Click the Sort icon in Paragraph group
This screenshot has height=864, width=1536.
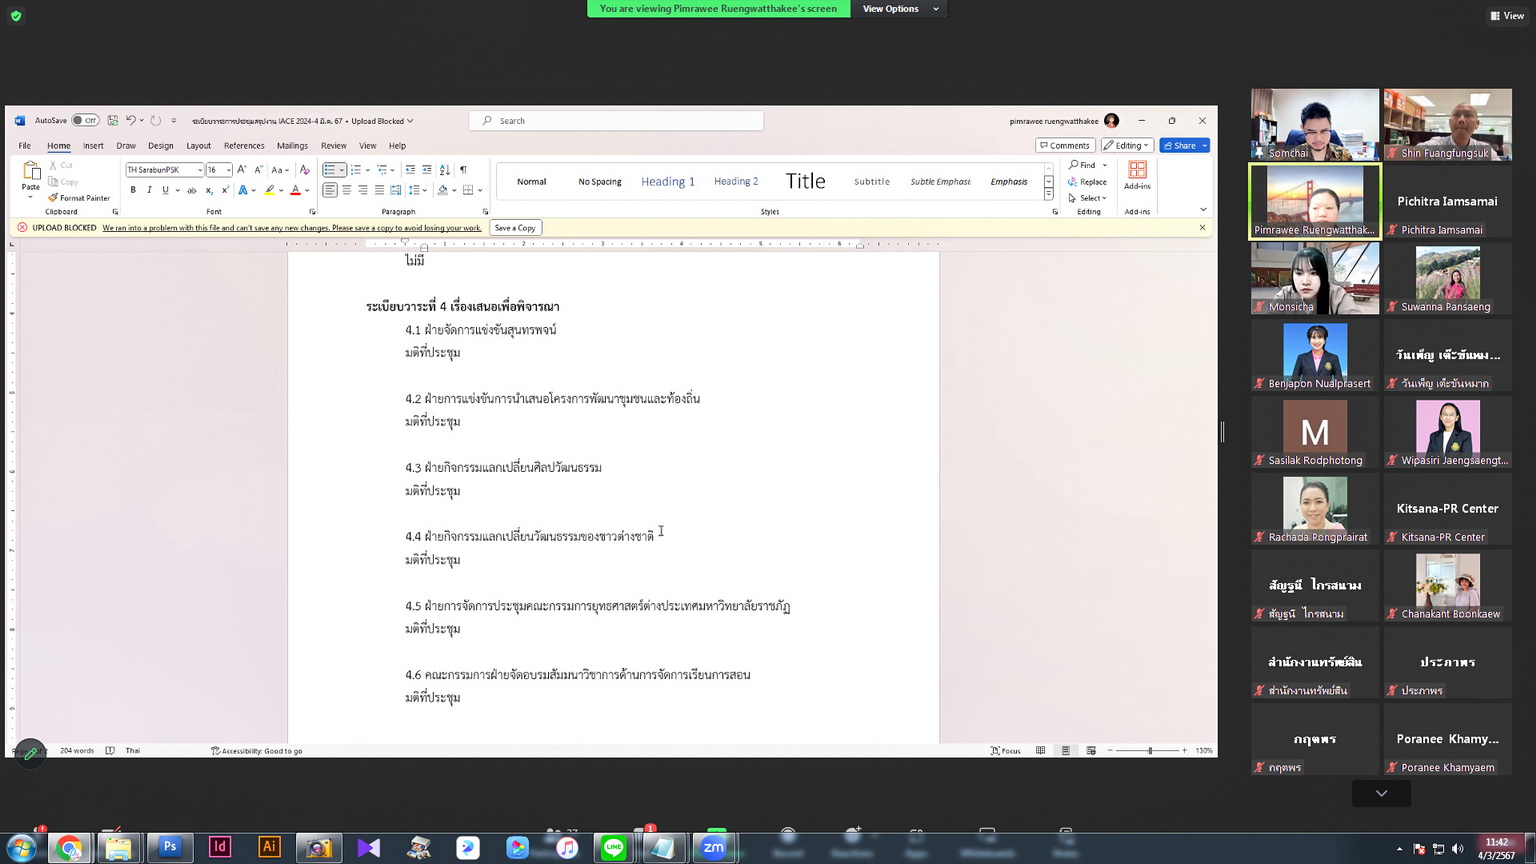[445, 170]
